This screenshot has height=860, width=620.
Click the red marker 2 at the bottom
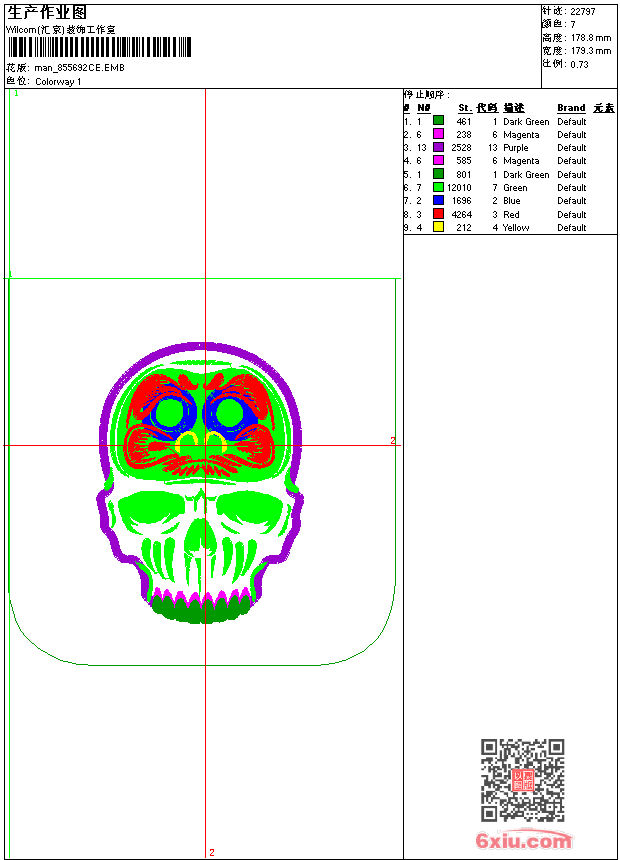211,853
